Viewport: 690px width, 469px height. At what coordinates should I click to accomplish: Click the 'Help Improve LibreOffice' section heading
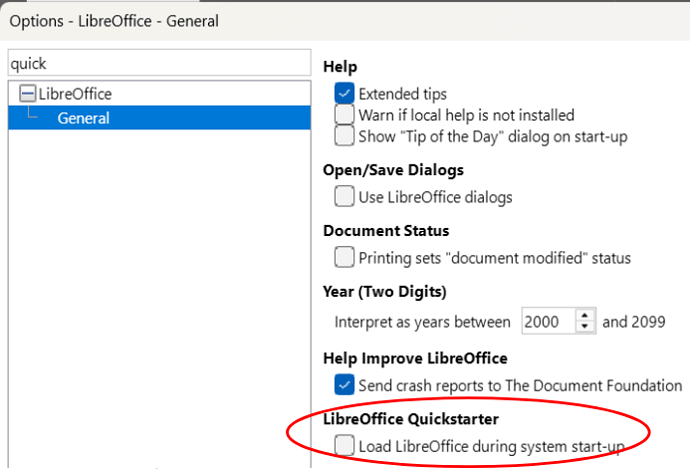coord(415,358)
